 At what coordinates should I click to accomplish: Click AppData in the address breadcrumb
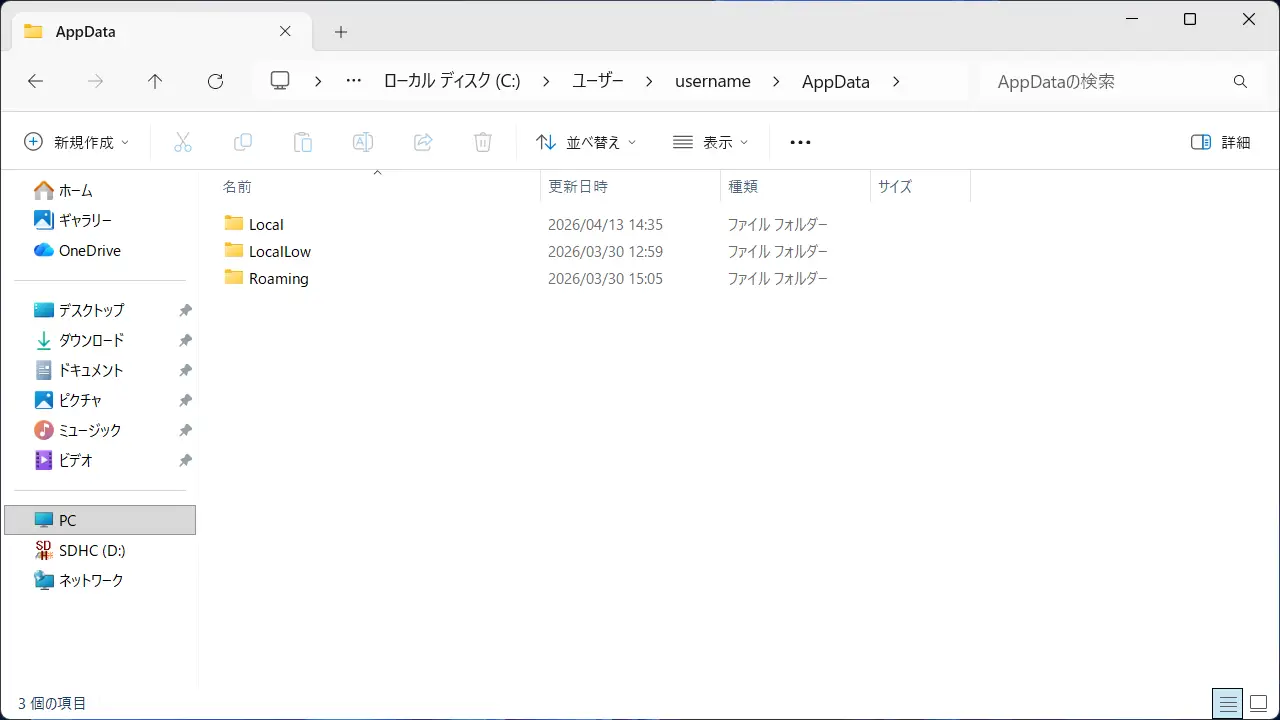[836, 82]
